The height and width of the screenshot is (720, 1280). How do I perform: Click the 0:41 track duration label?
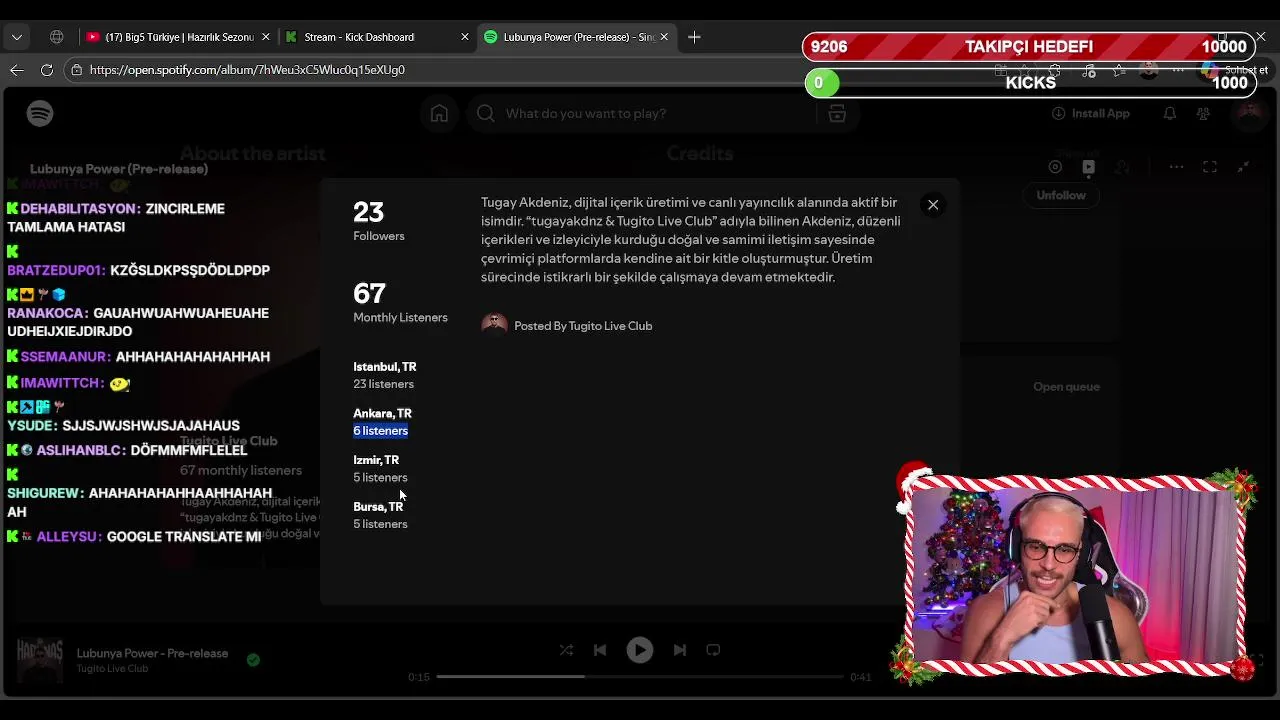[861, 677]
